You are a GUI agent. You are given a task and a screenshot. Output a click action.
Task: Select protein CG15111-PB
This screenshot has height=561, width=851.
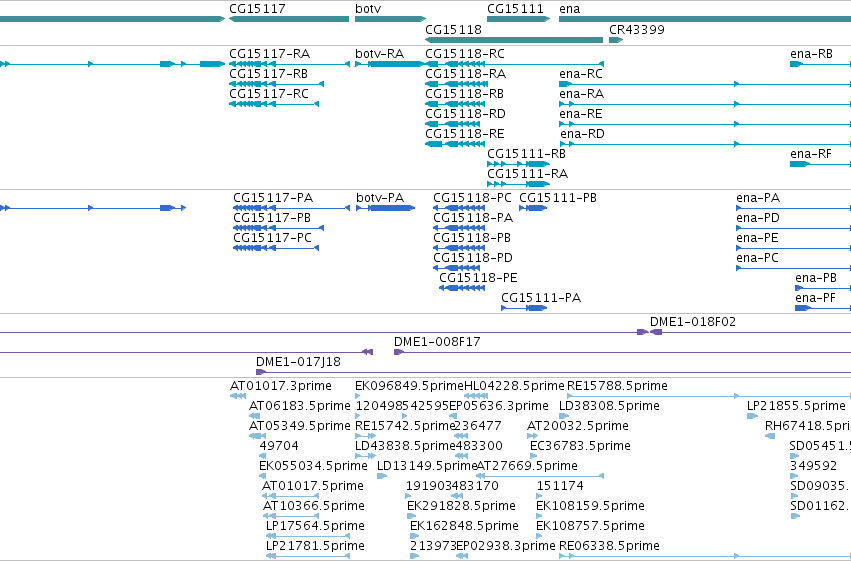(558, 198)
